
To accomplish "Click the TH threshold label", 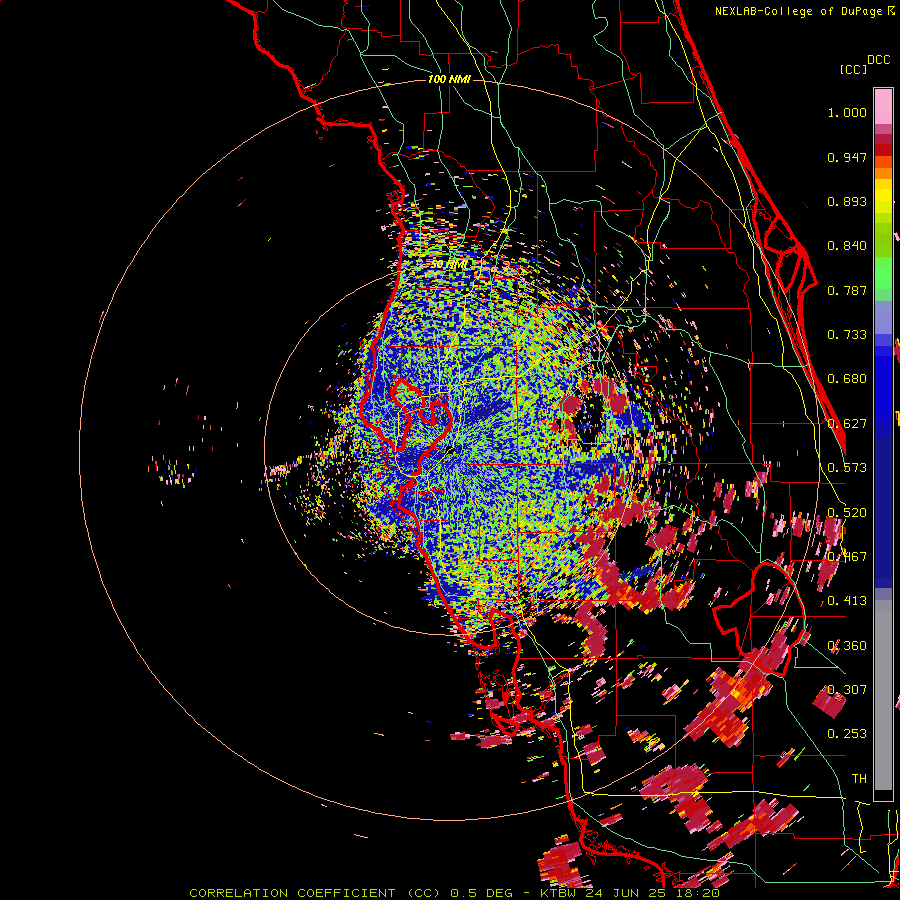I will coord(859,779).
